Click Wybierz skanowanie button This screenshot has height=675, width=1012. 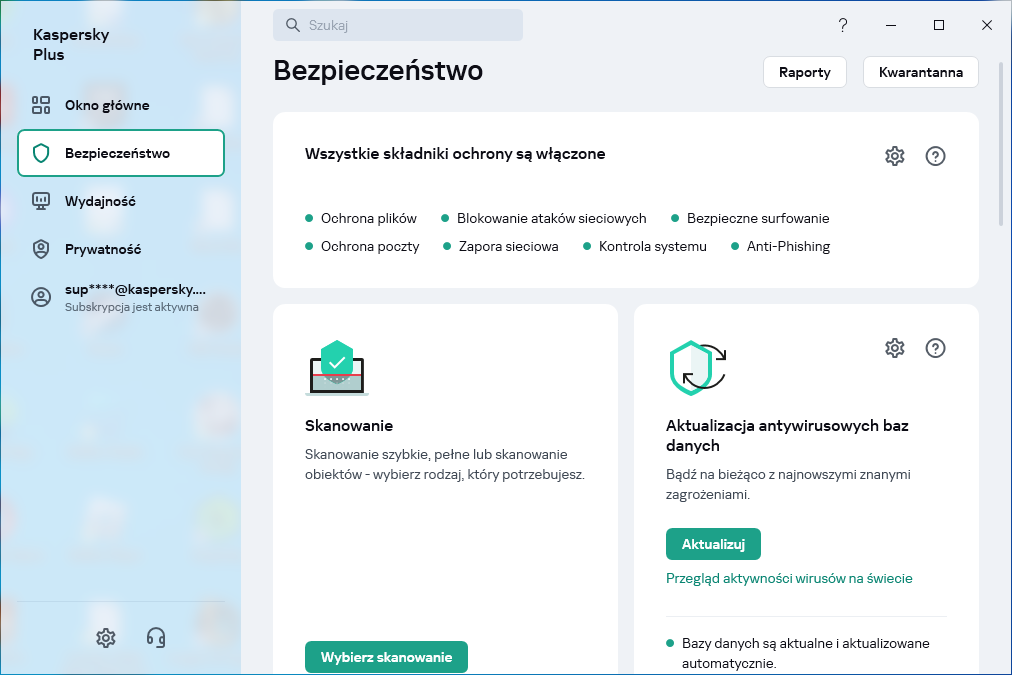(386, 657)
